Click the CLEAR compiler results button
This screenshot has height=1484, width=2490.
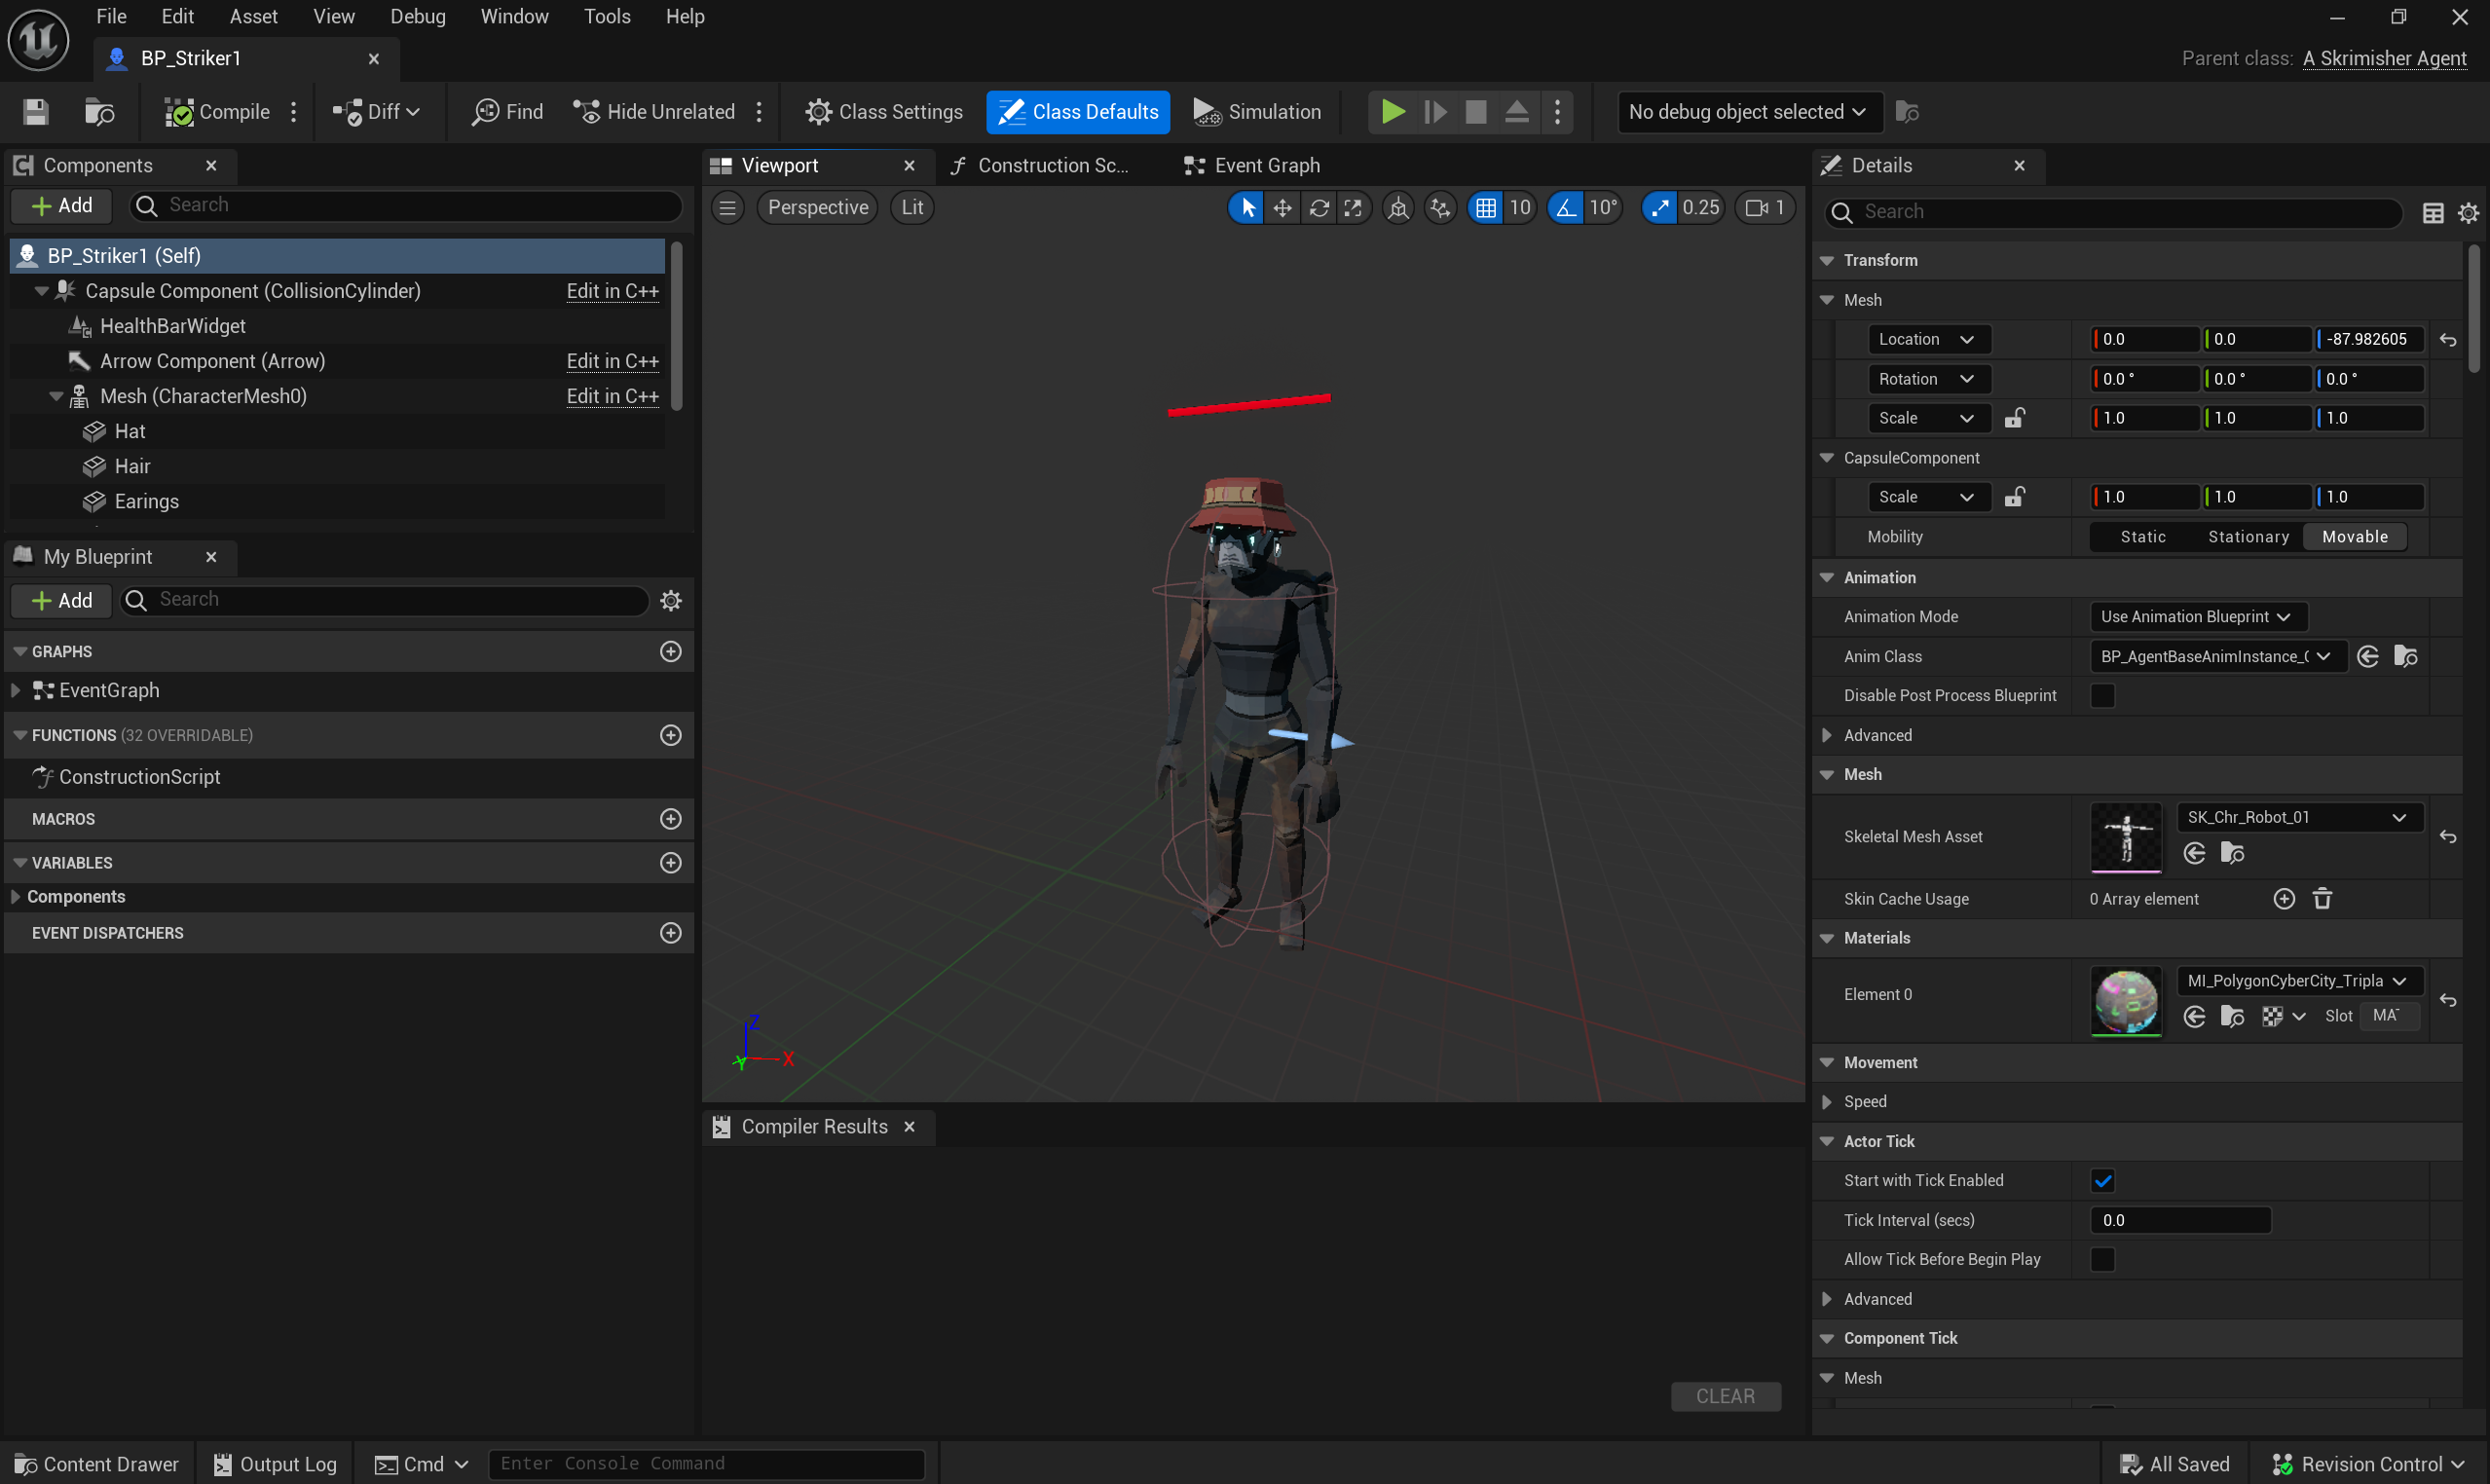click(1725, 1396)
